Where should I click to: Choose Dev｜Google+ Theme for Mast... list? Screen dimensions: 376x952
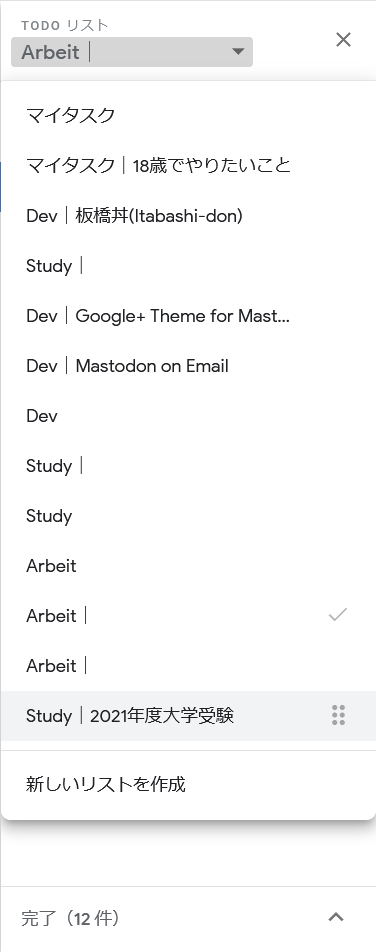pyautogui.click(x=188, y=316)
